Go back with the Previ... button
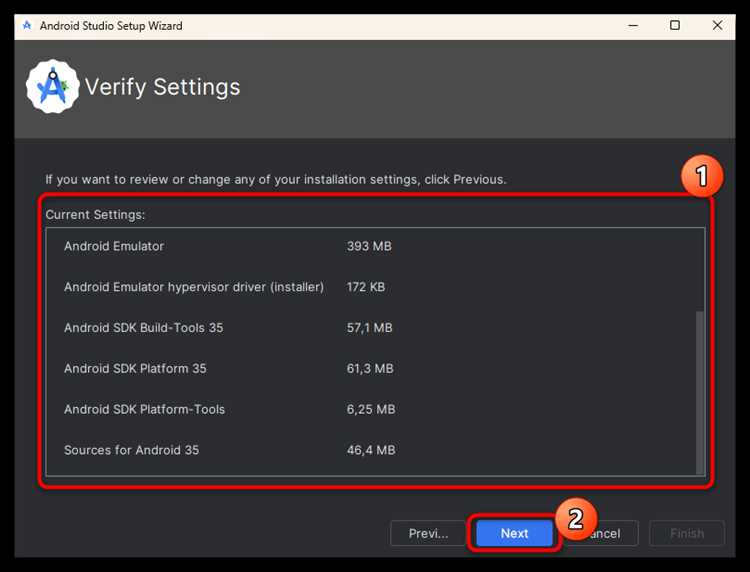This screenshot has width=750, height=572. [x=428, y=533]
